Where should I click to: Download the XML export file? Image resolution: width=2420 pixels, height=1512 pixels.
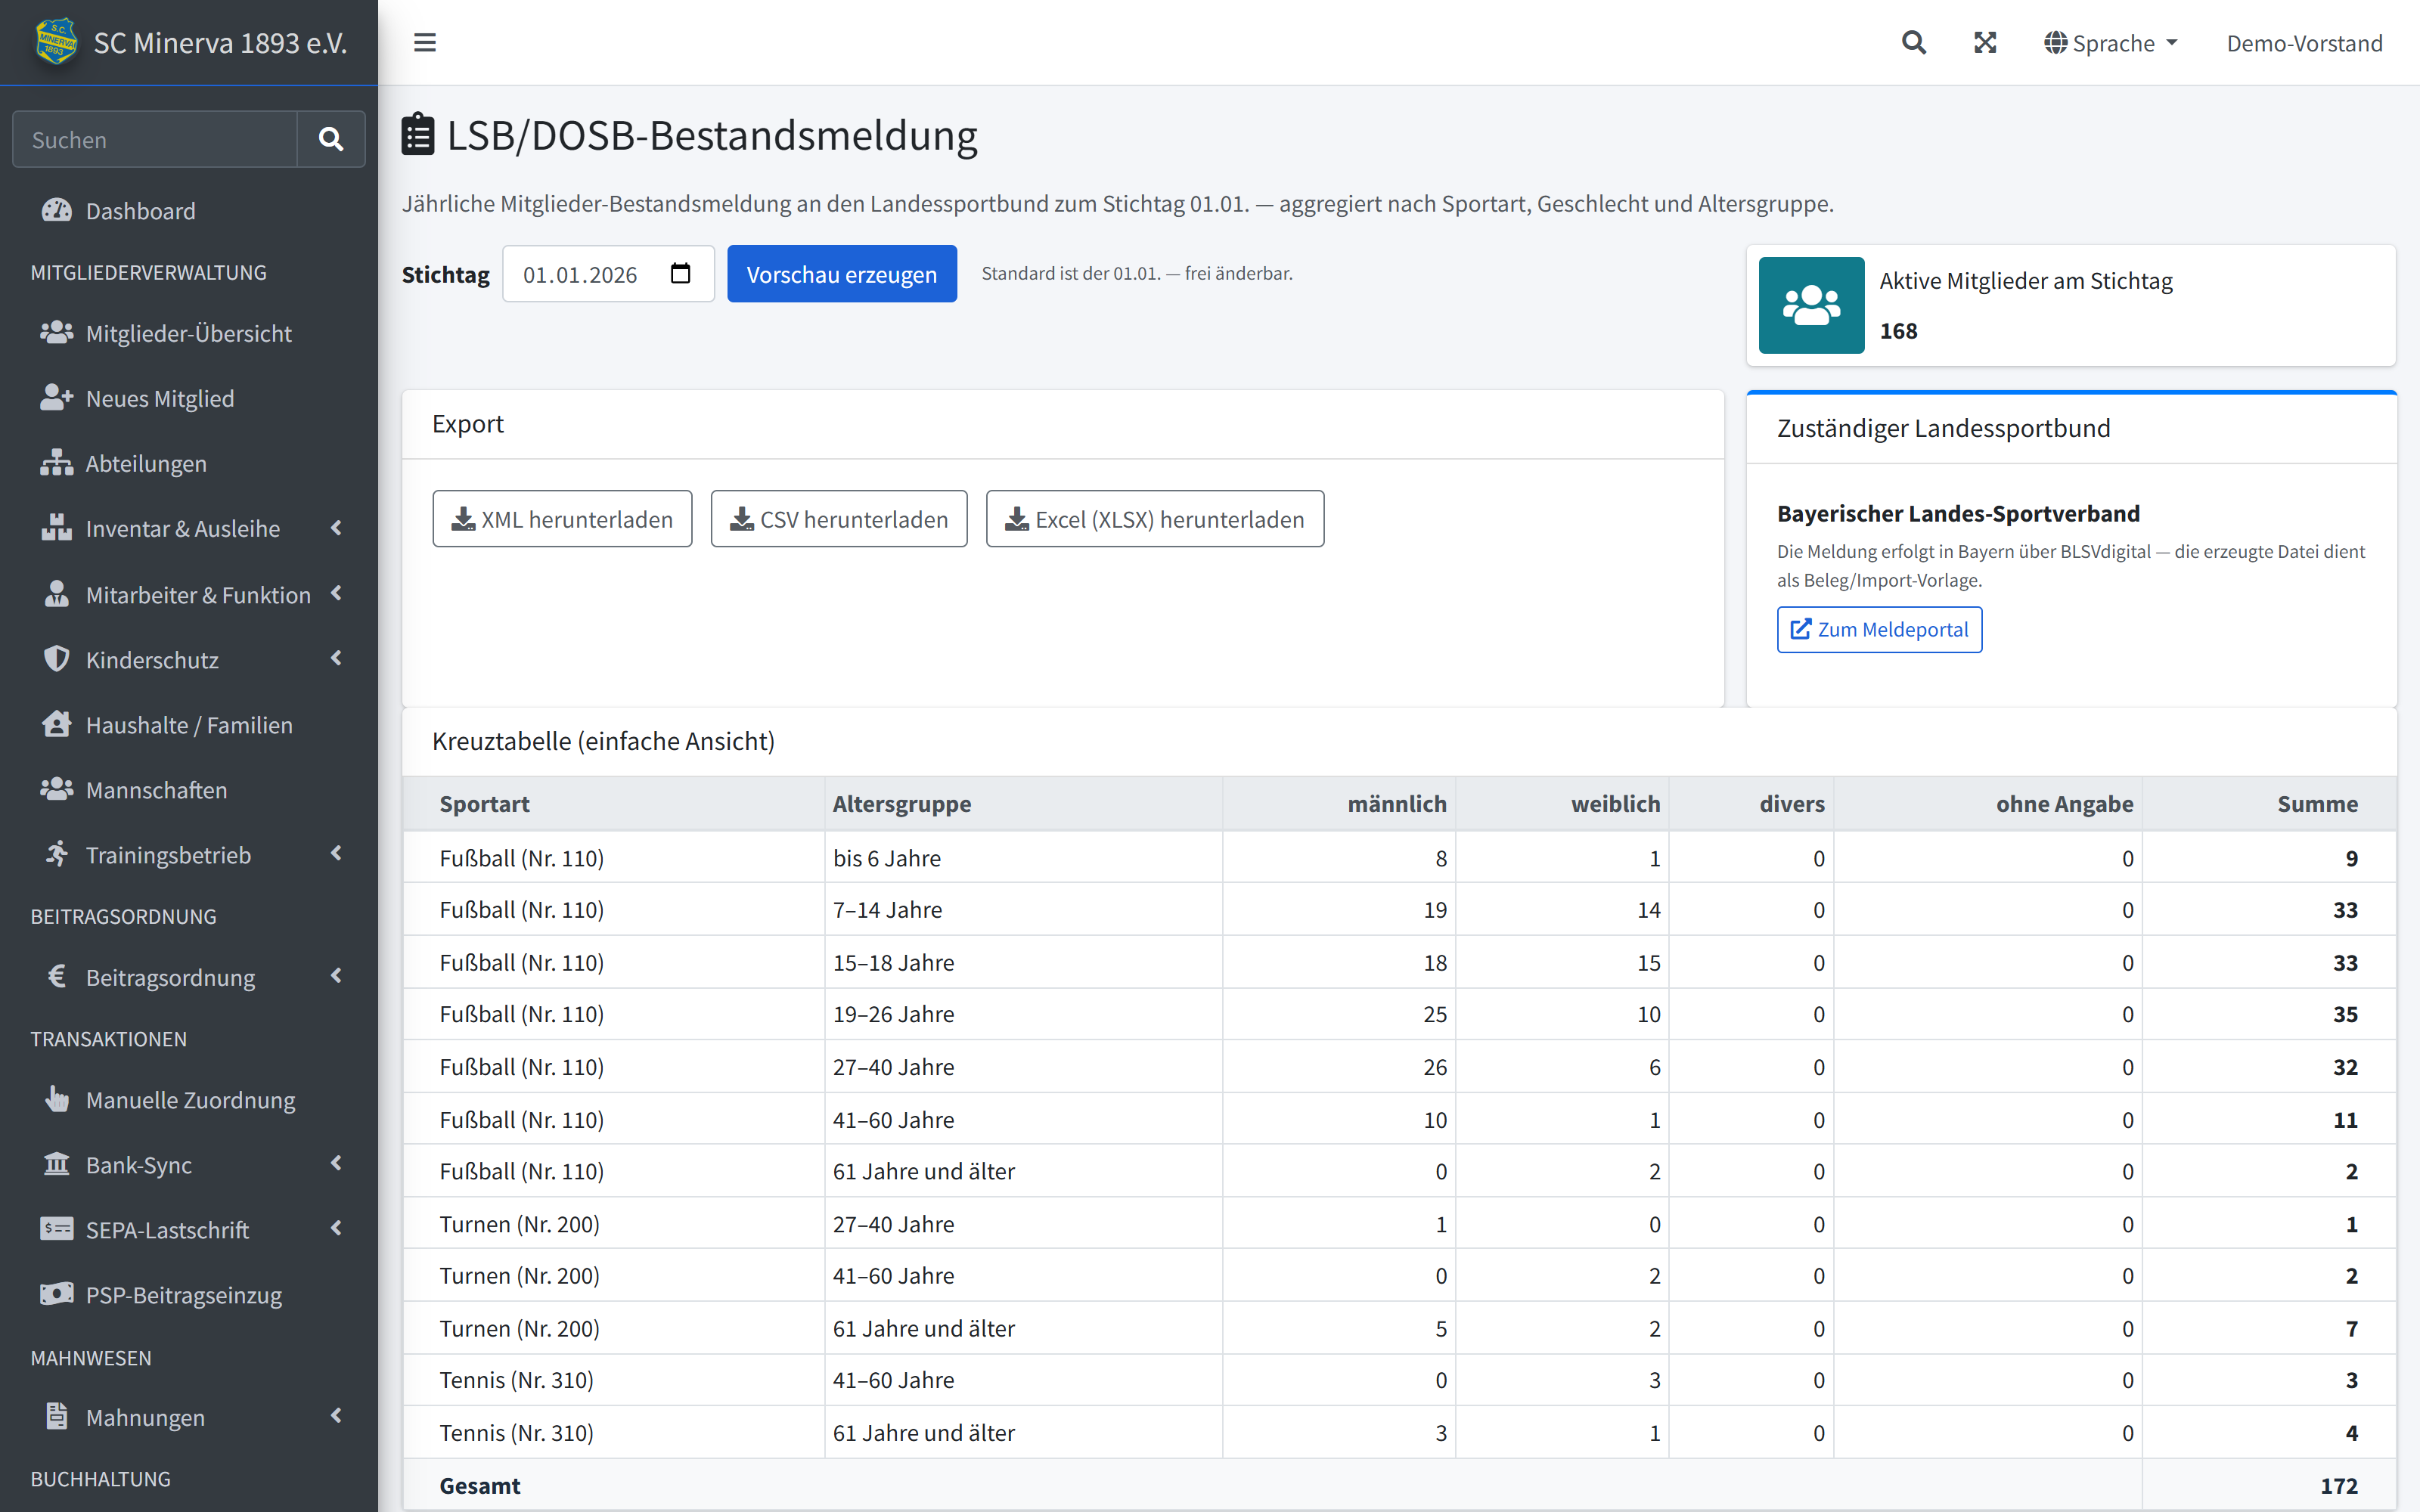pyautogui.click(x=562, y=519)
